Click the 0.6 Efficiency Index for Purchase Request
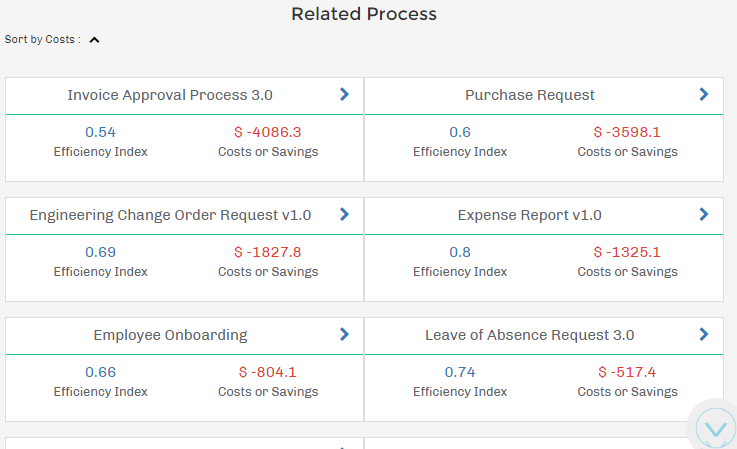The height and width of the screenshot is (449, 737). [x=460, y=132]
